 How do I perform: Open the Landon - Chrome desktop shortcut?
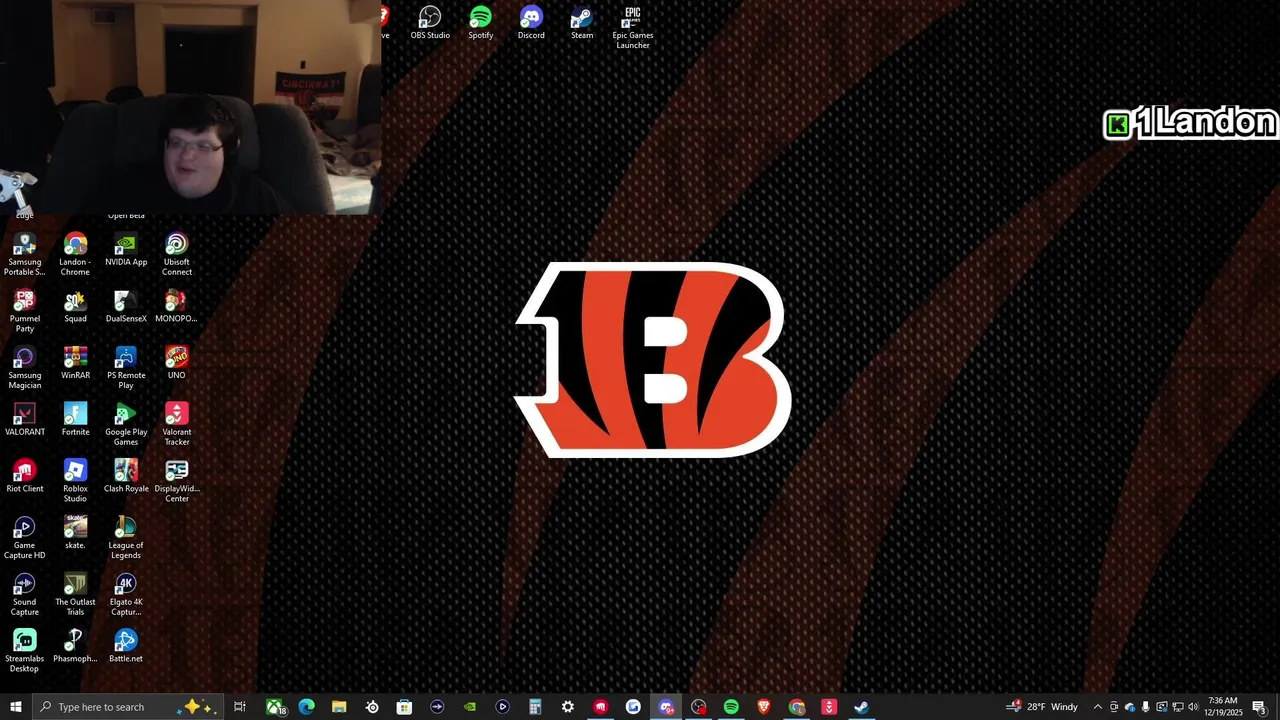coord(75,255)
